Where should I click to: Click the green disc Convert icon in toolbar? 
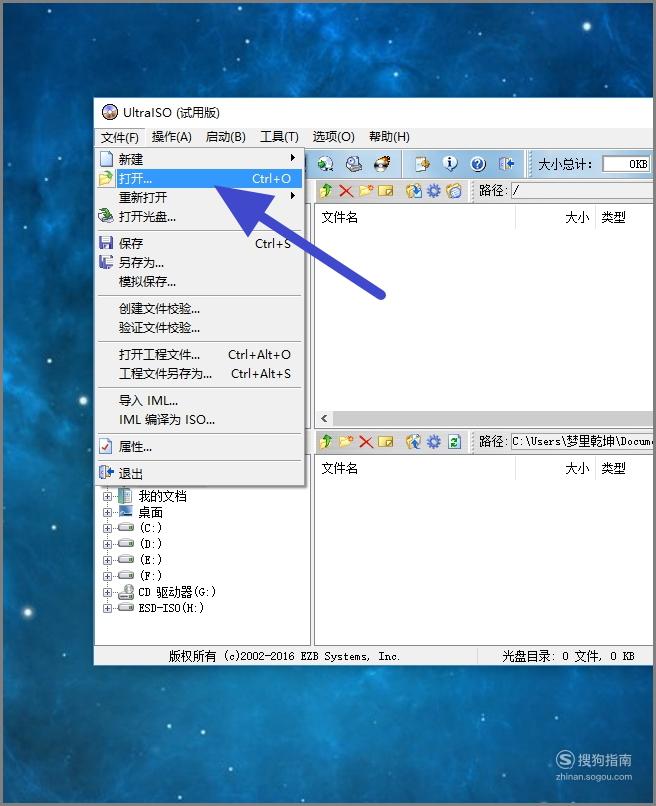325,164
